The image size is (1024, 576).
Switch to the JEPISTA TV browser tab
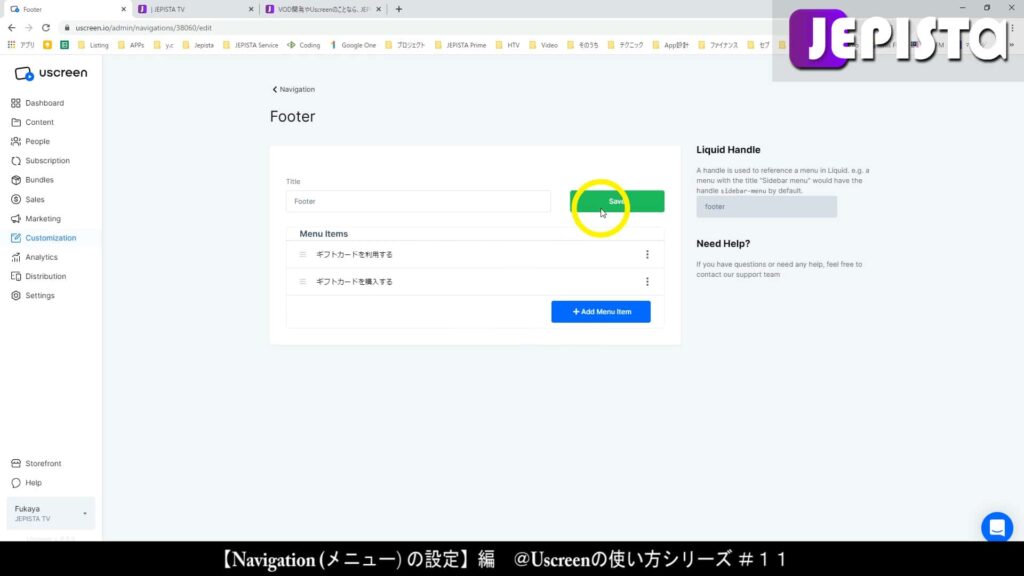pyautogui.click(x=190, y=9)
